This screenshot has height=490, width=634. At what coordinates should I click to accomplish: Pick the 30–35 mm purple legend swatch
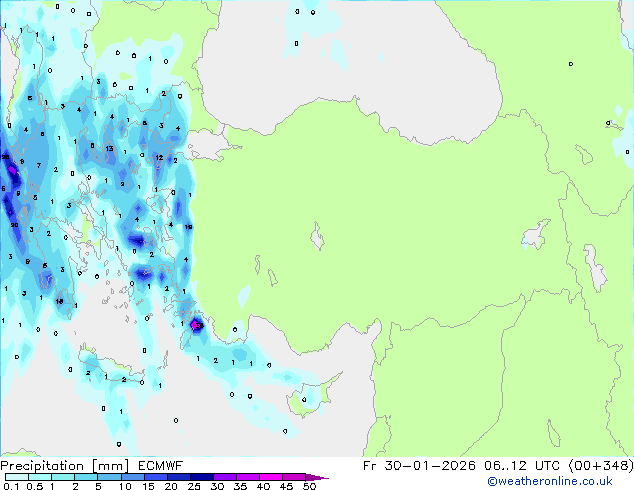tap(225, 477)
